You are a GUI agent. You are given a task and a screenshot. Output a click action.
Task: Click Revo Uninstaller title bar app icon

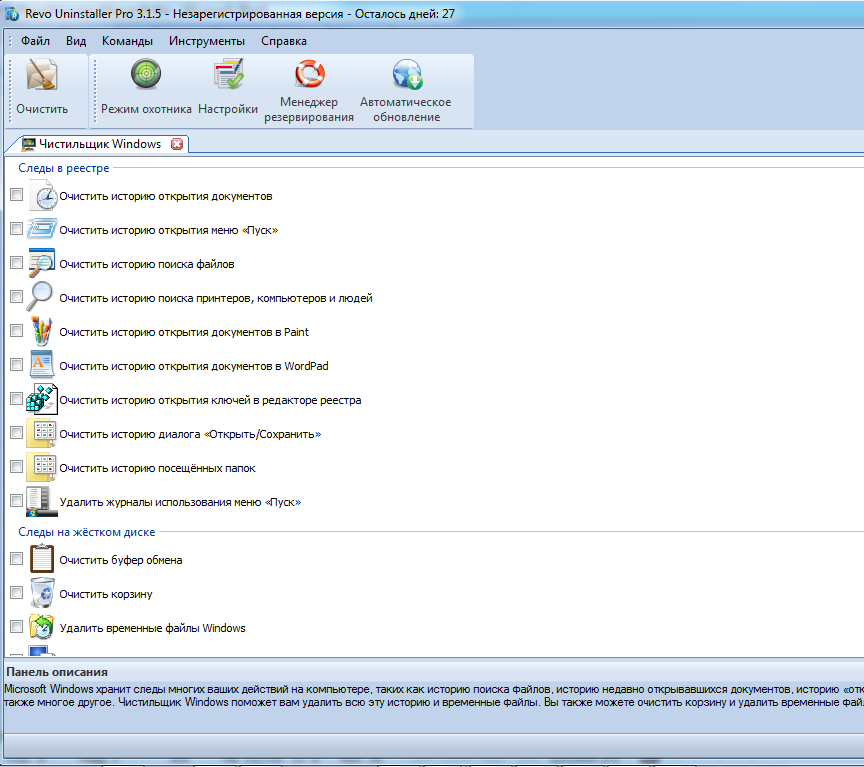12,14
